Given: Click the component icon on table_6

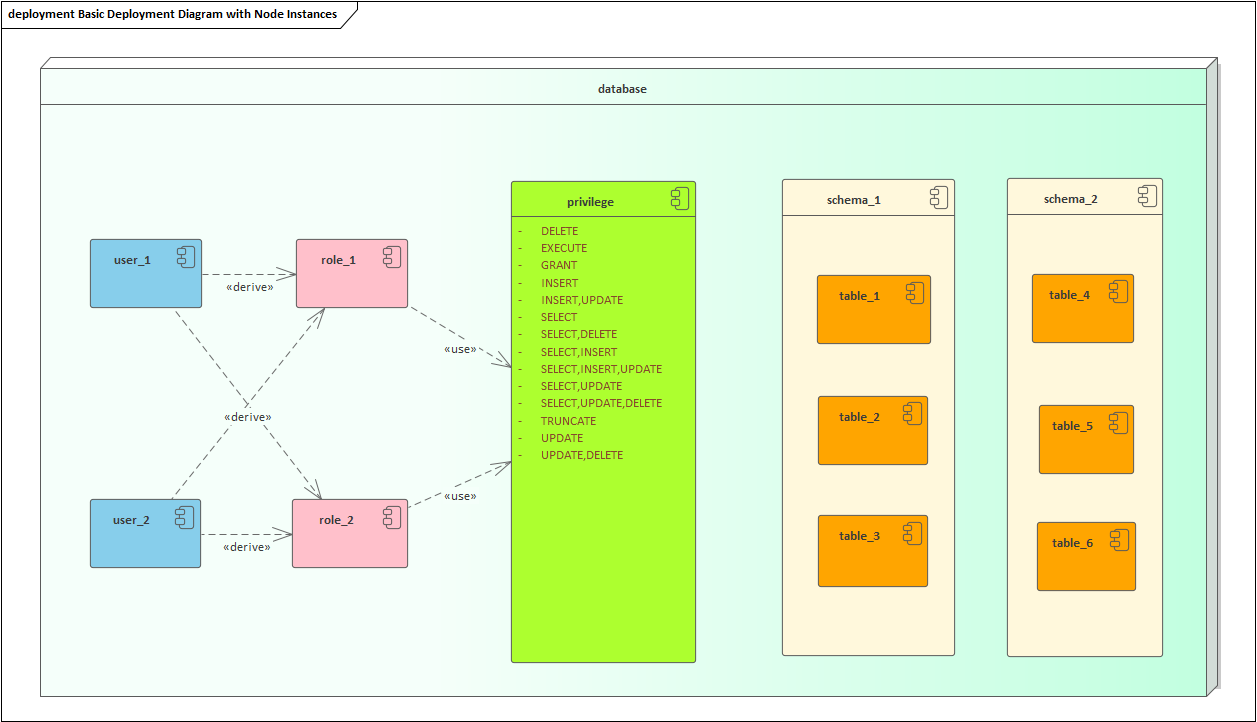Looking at the screenshot, I should coord(1120,540).
